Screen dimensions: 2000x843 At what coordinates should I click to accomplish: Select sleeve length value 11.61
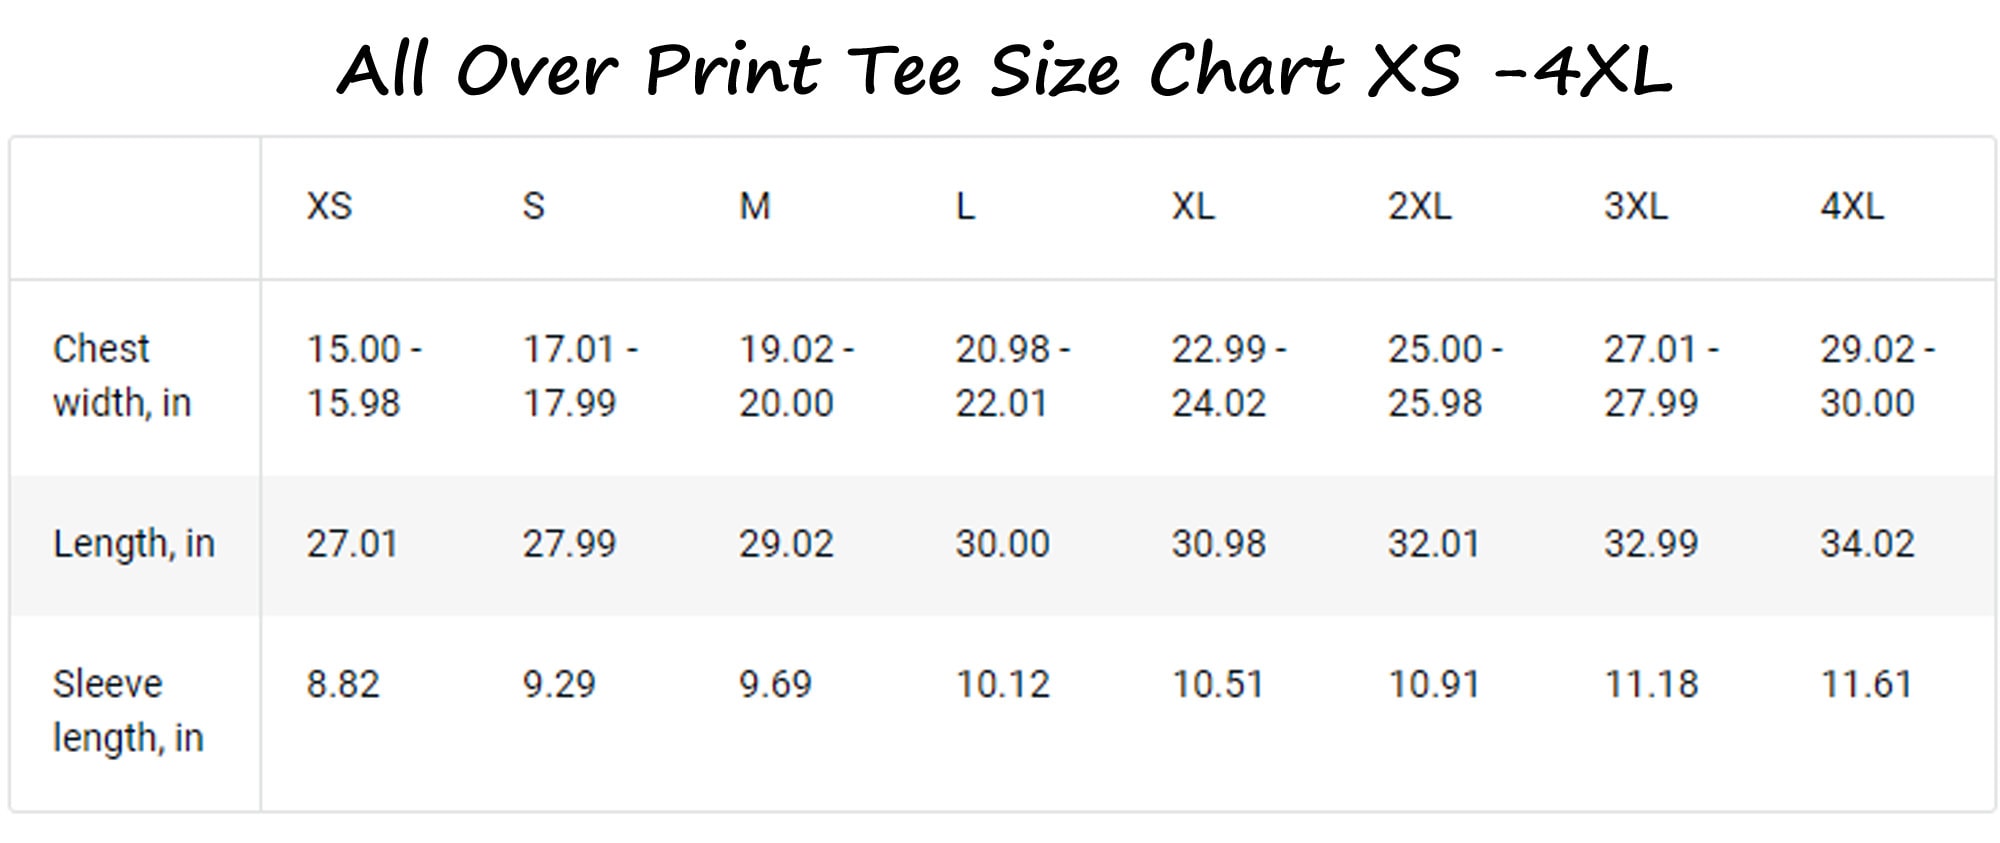tap(1866, 685)
